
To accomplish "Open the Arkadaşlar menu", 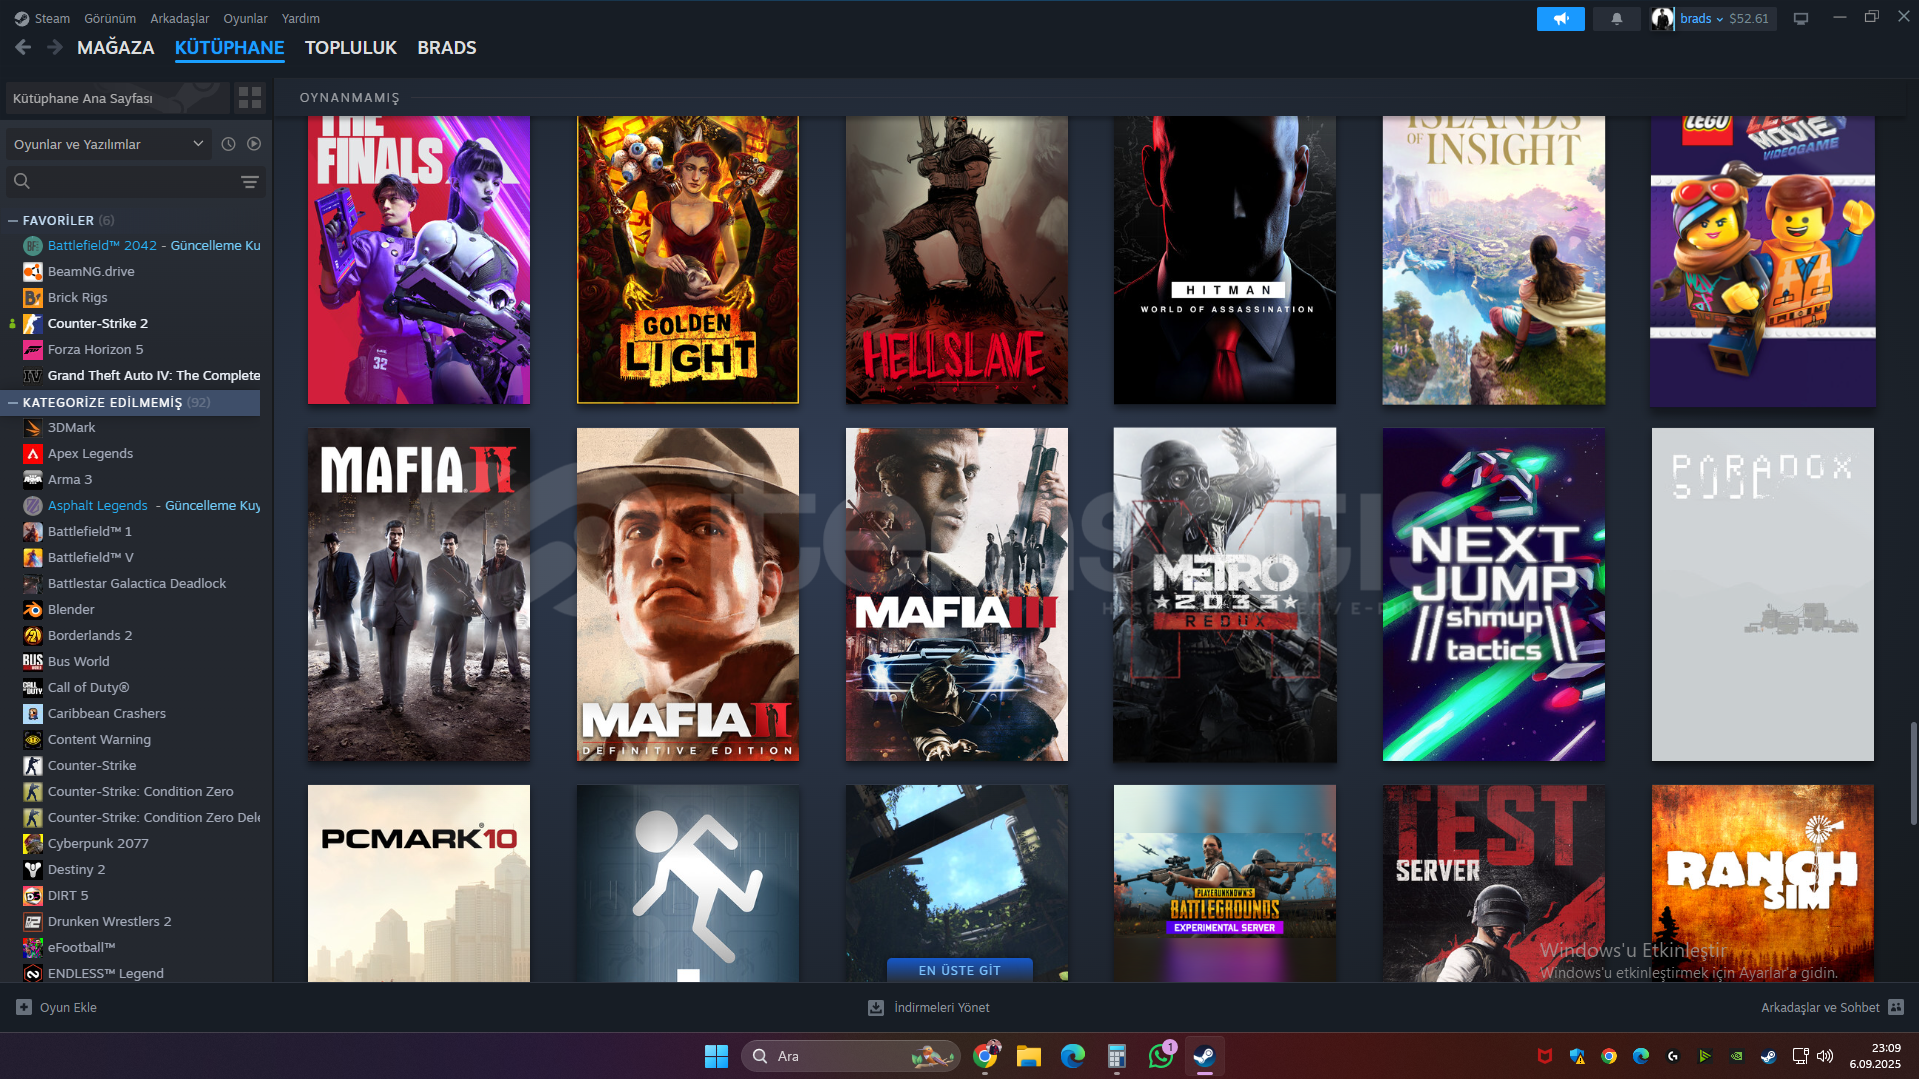I will point(180,18).
